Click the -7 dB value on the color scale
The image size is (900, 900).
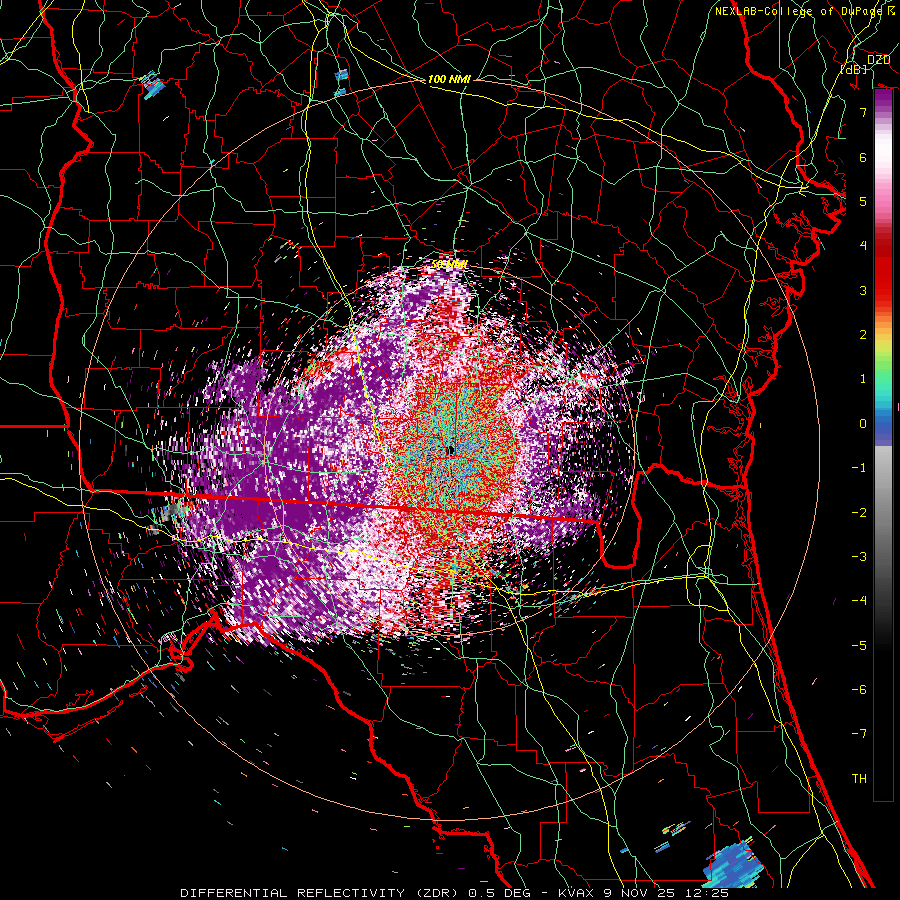click(859, 734)
